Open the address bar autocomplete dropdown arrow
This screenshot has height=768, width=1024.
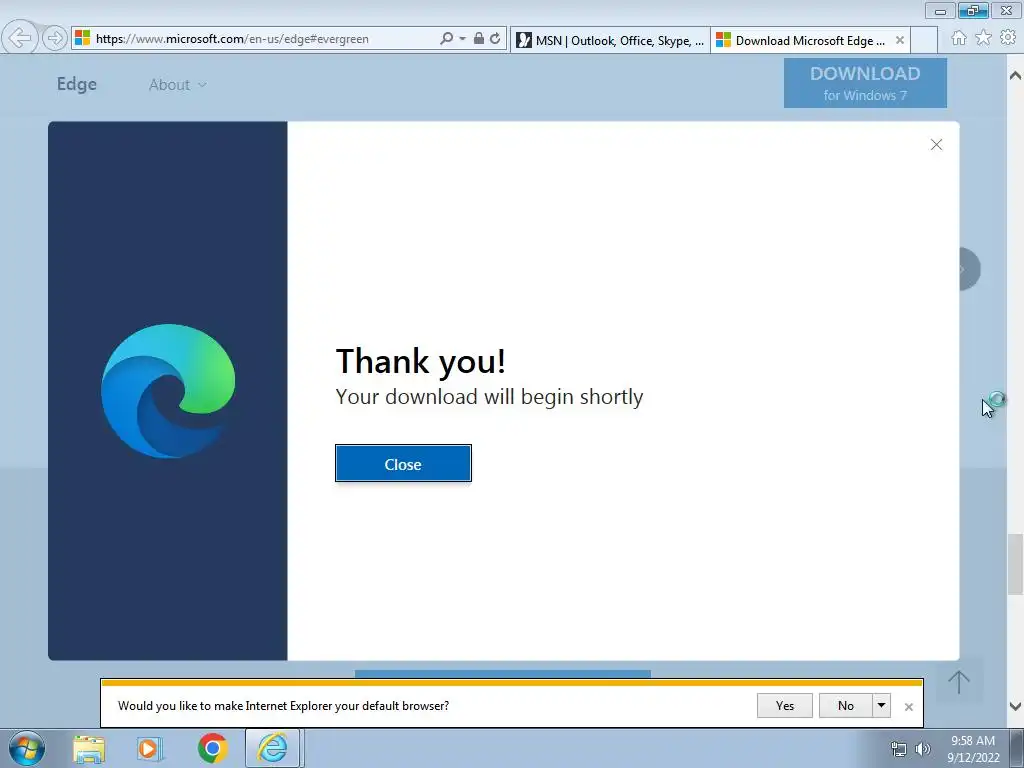click(x=462, y=39)
